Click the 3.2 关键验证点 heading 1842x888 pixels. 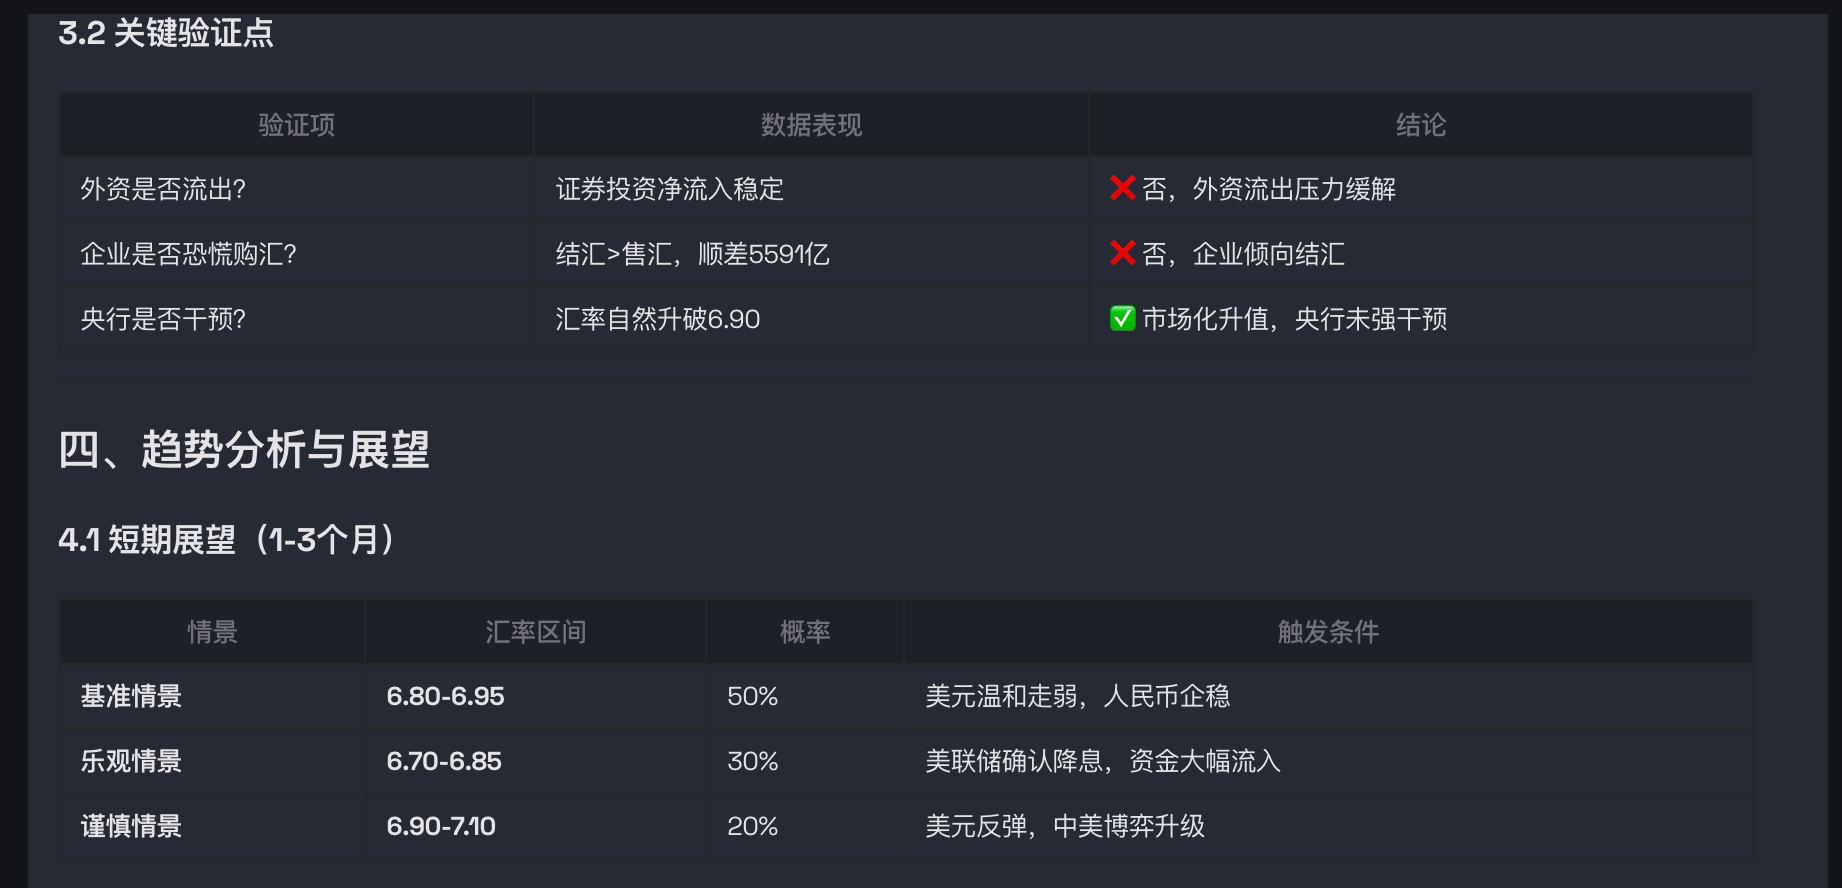pos(166,33)
